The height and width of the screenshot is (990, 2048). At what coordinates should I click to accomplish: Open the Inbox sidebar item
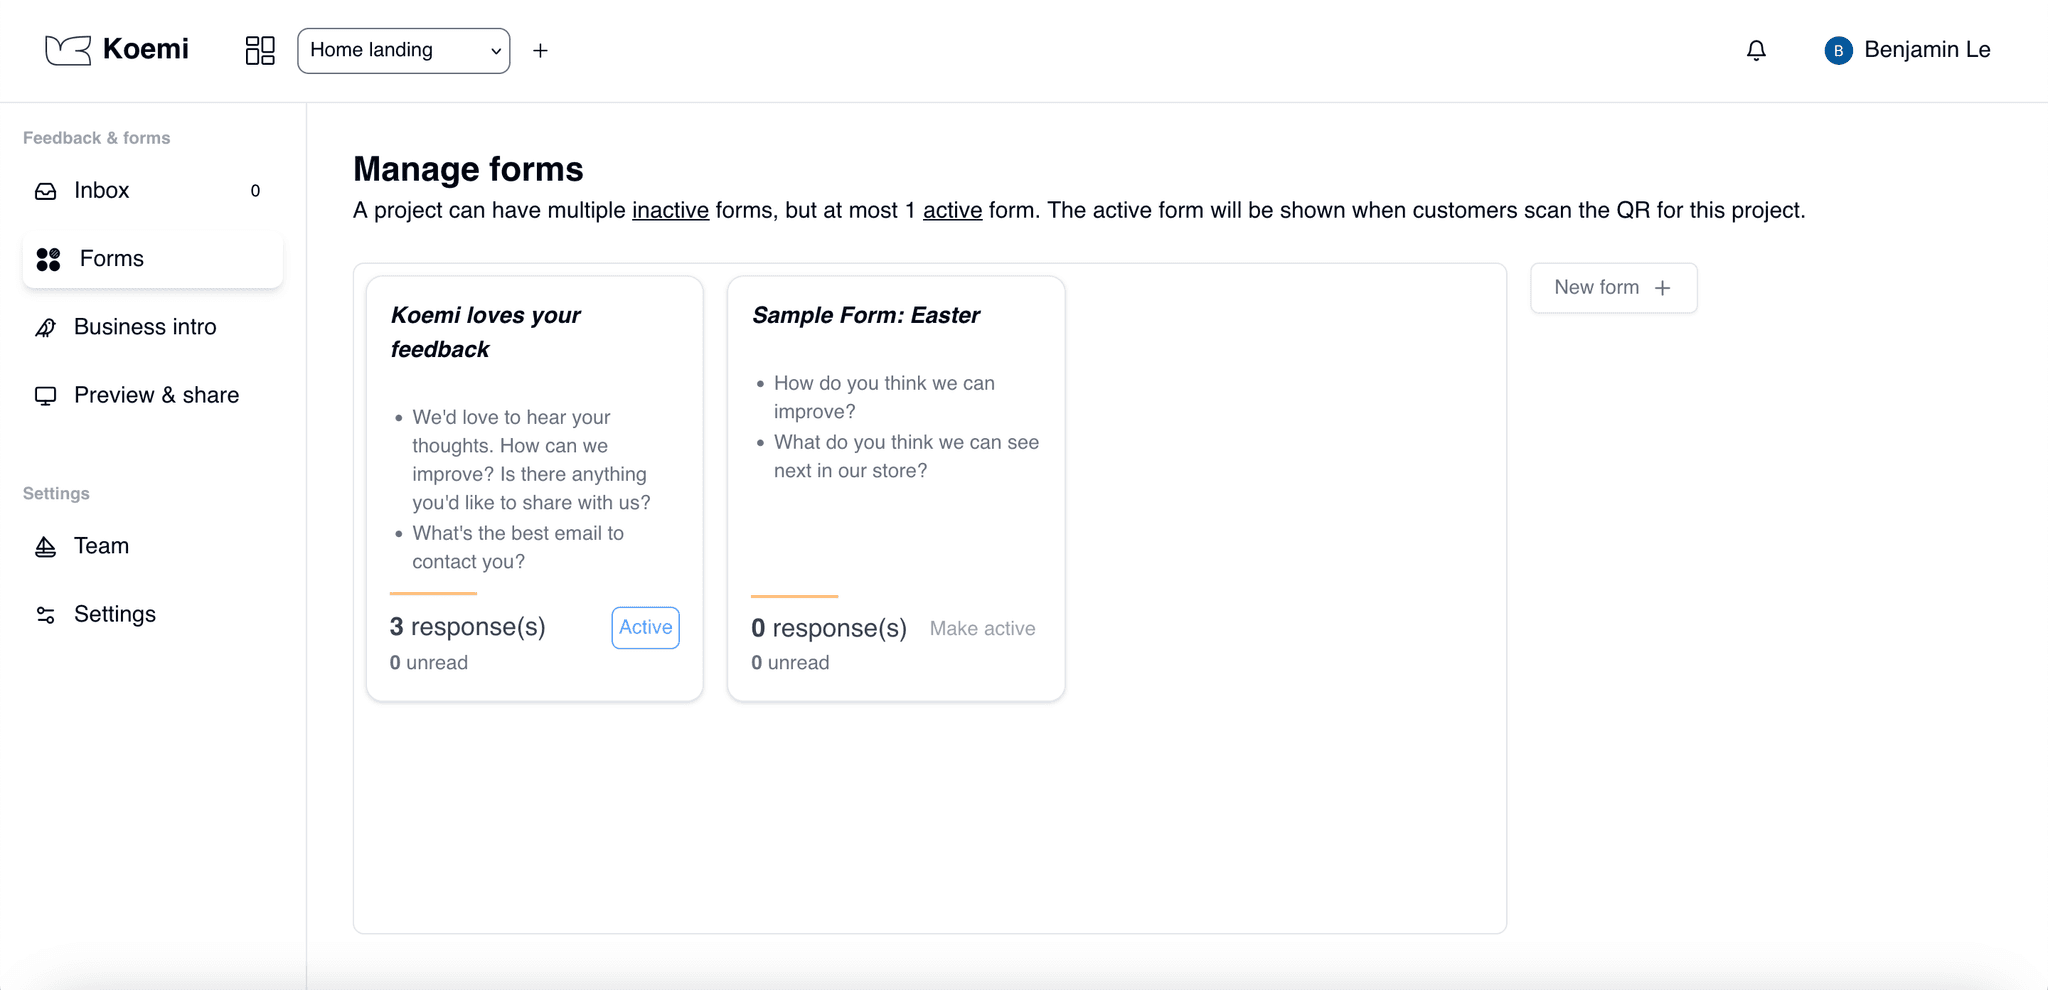[x=102, y=191]
